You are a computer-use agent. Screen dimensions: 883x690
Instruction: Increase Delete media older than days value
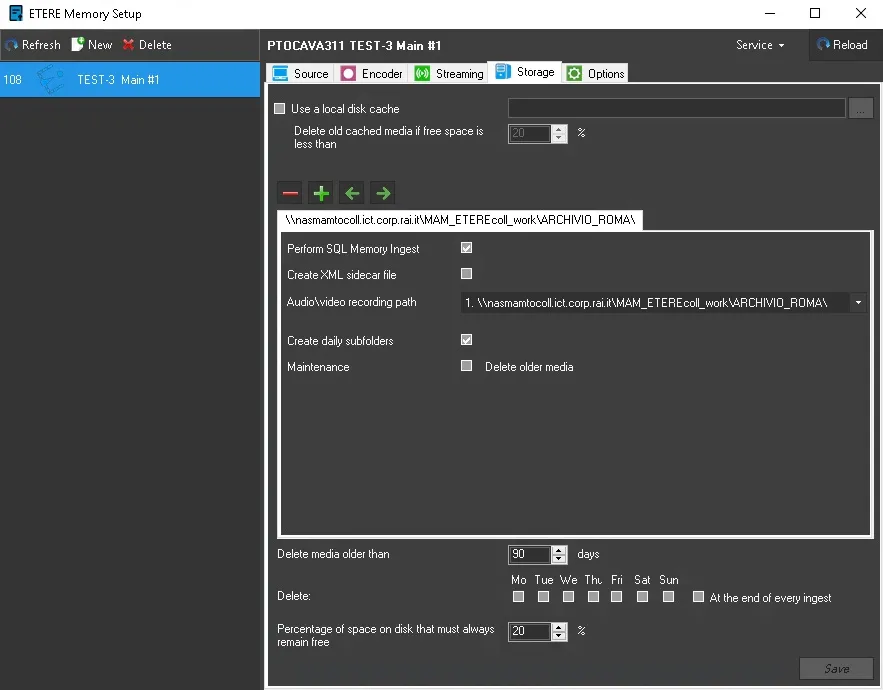click(559, 550)
